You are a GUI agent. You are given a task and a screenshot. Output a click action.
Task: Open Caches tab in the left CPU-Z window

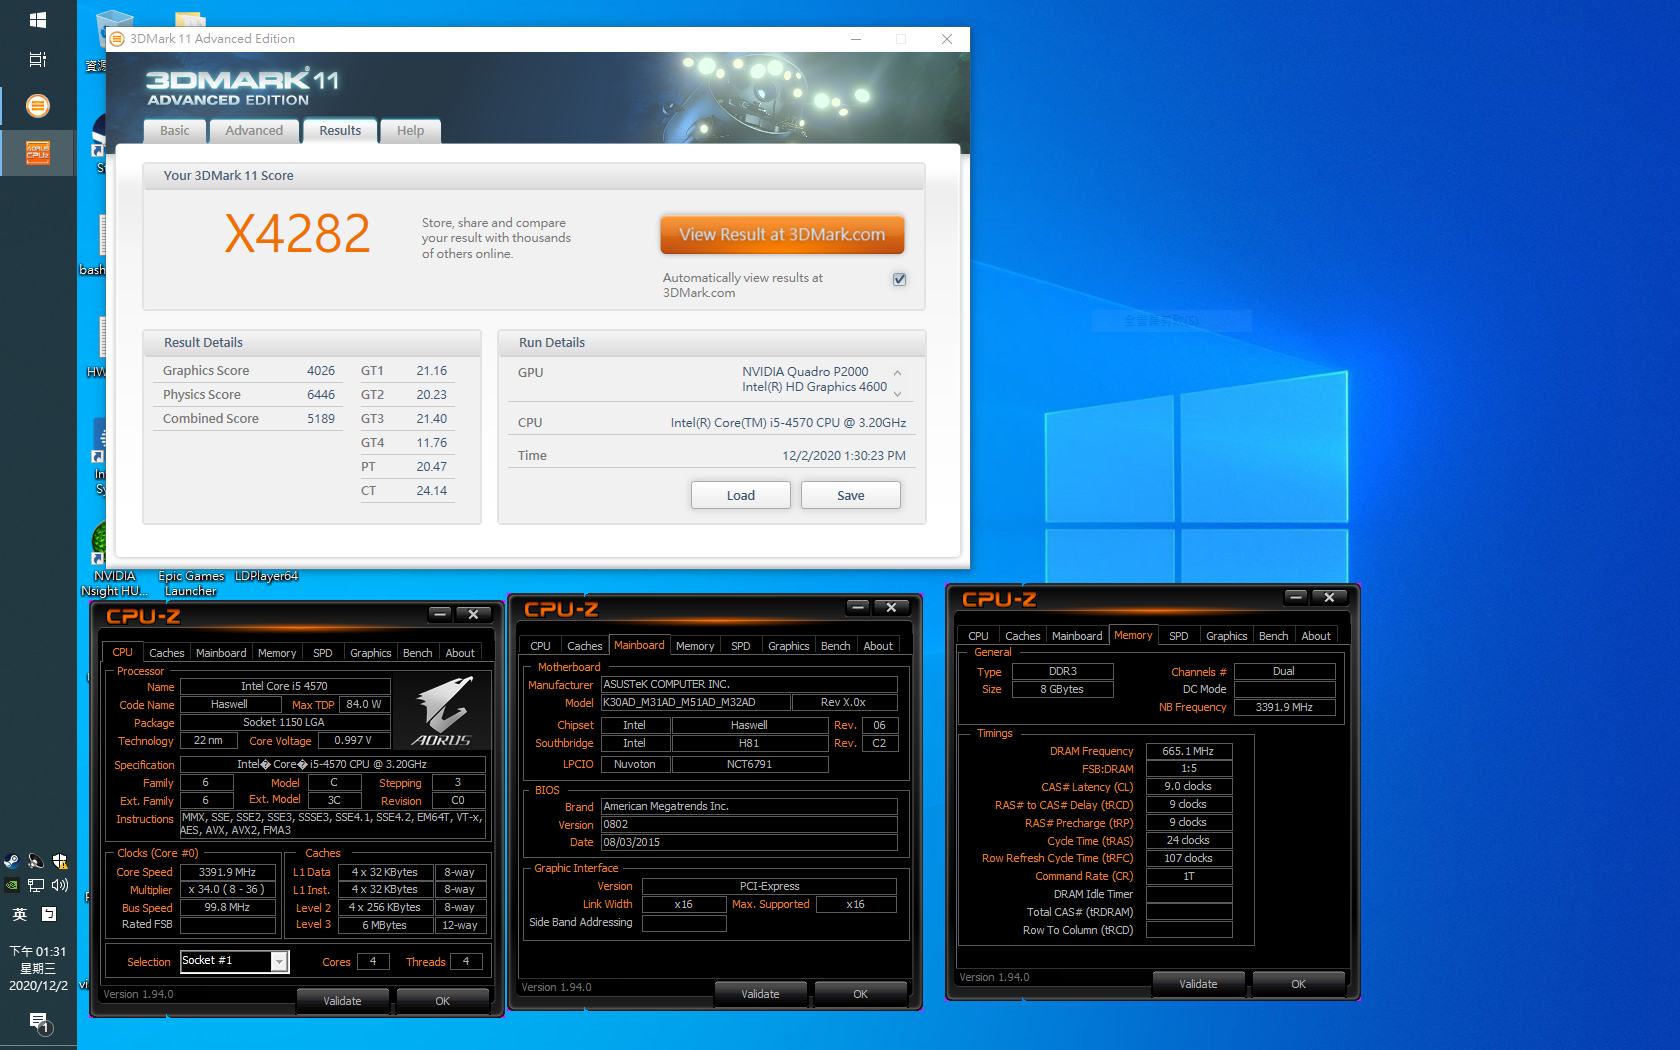166,653
